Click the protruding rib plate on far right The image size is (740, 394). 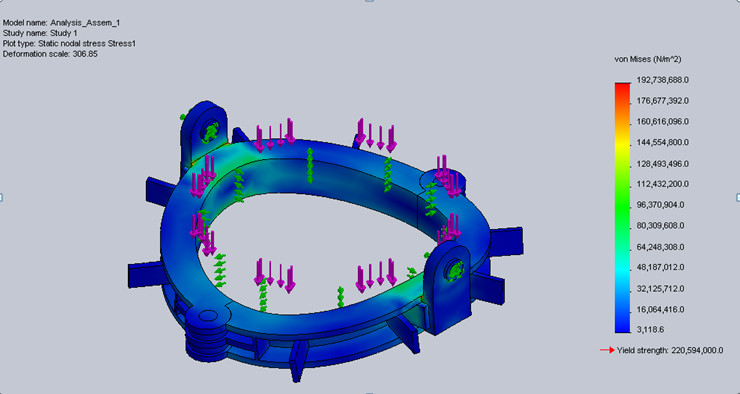tap(506, 242)
